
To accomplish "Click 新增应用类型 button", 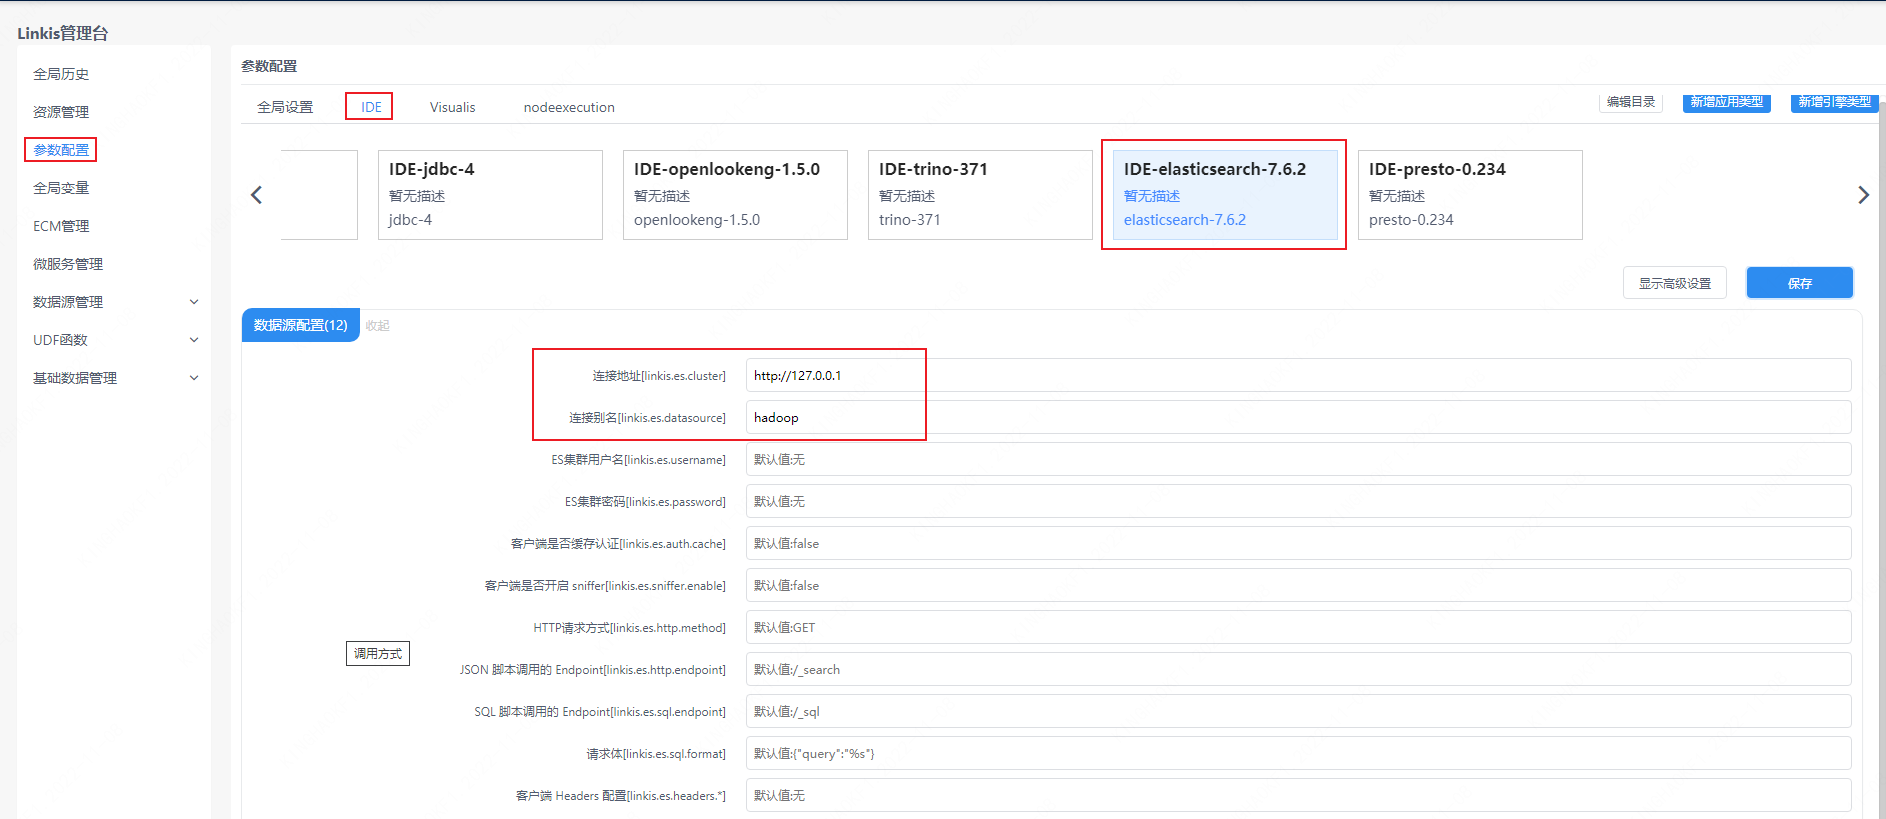I will 1726,102.
